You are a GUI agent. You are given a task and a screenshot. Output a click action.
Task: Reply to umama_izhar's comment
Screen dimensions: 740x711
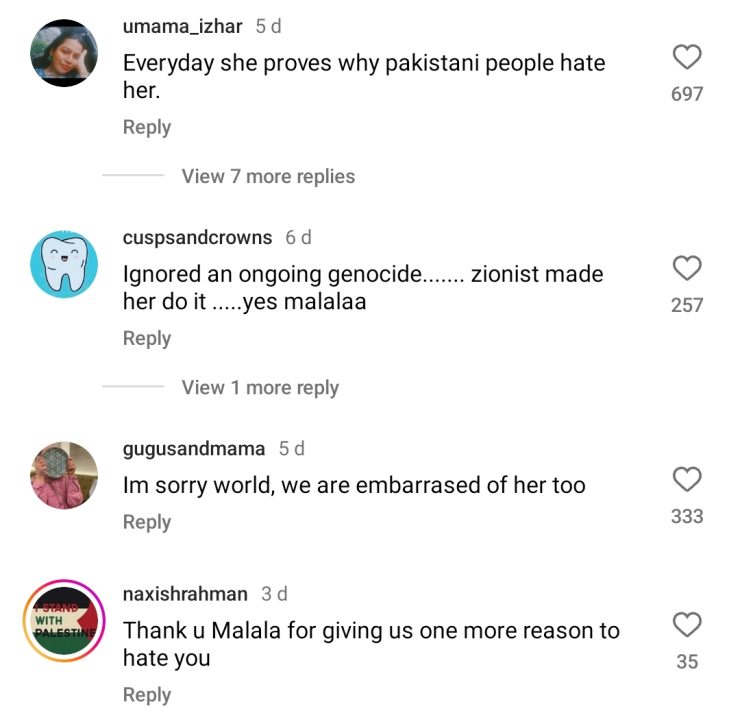(x=147, y=127)
